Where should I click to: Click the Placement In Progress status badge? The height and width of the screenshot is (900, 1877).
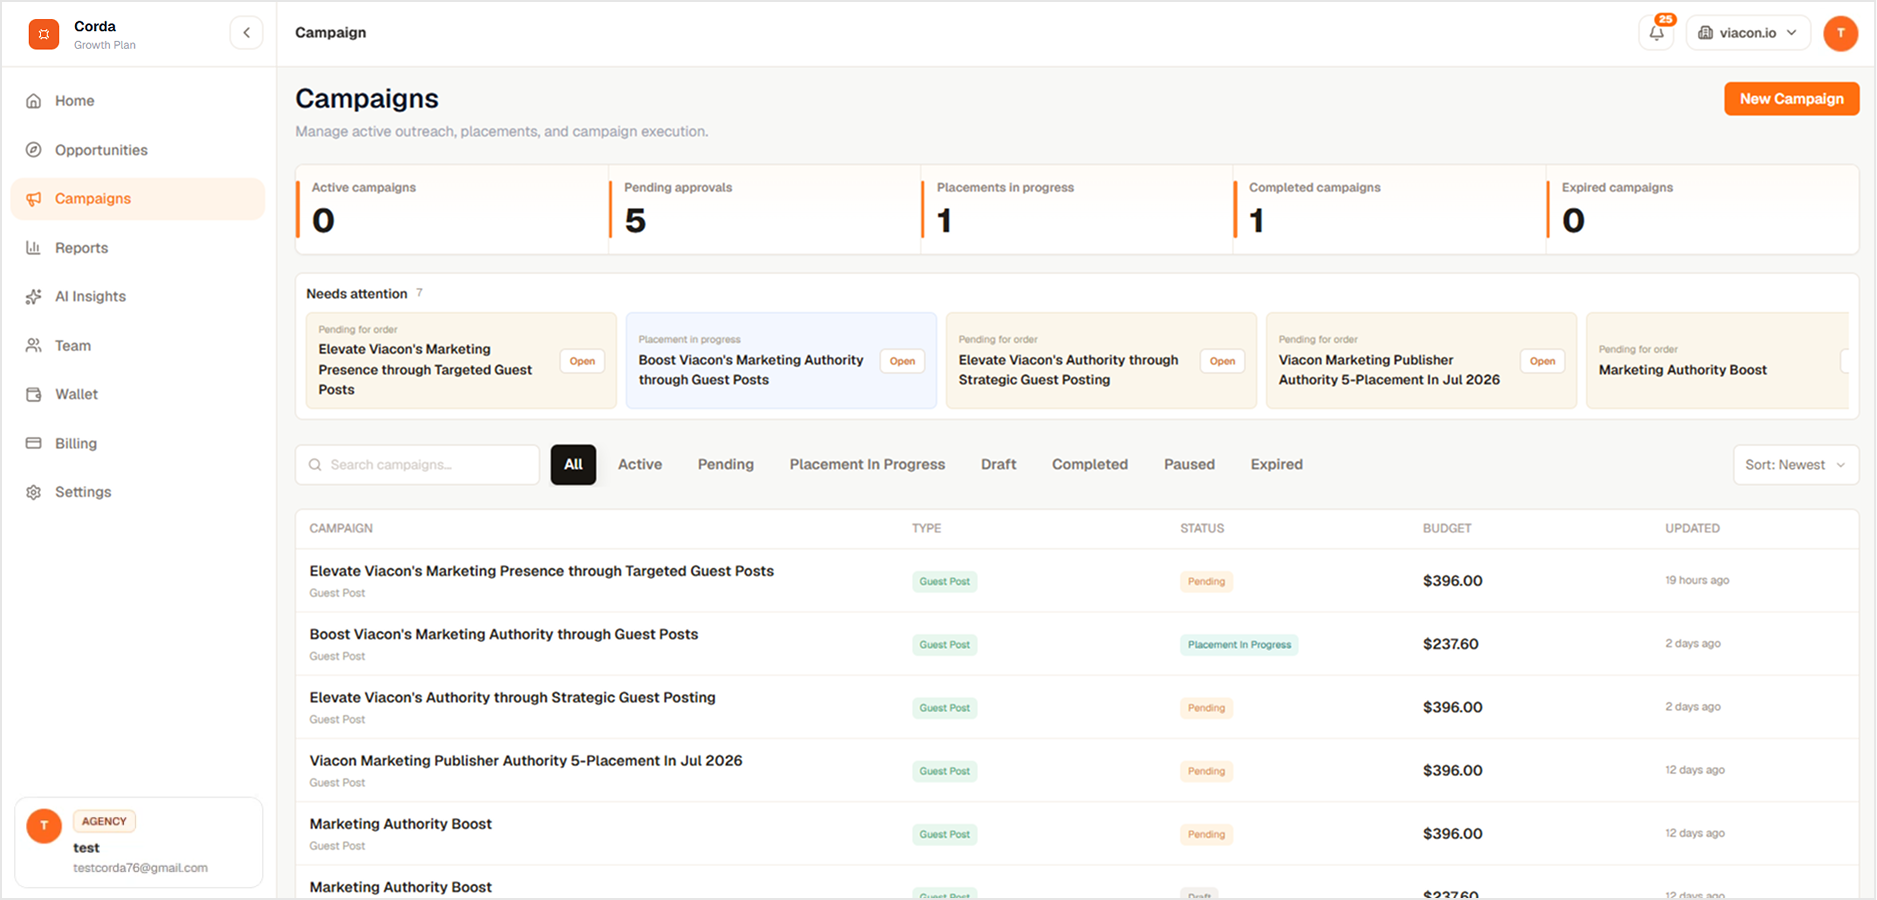pos(1239,645)
